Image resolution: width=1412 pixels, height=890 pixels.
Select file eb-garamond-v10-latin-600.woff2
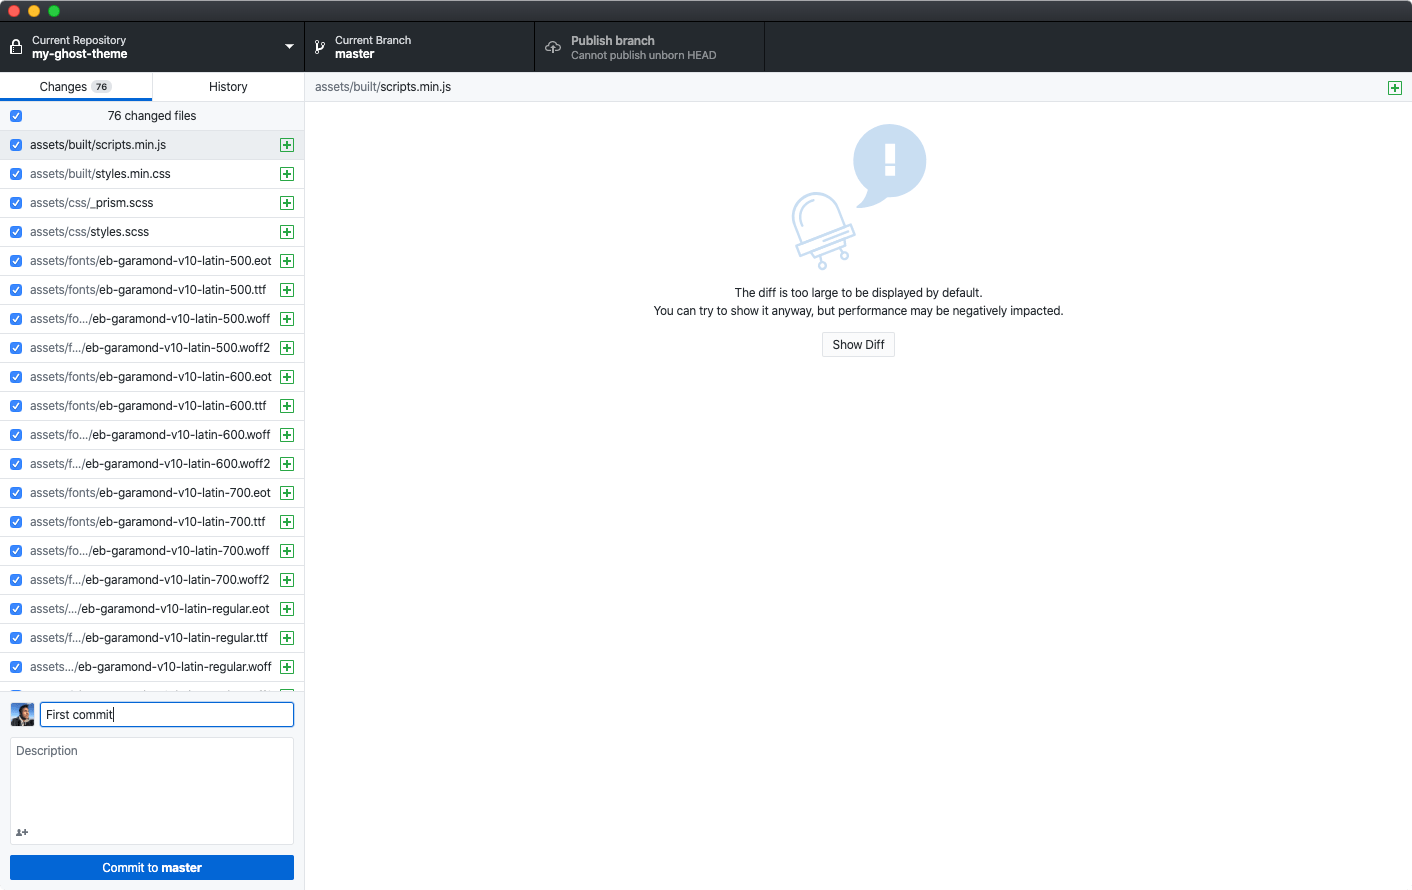coord(152,464)
